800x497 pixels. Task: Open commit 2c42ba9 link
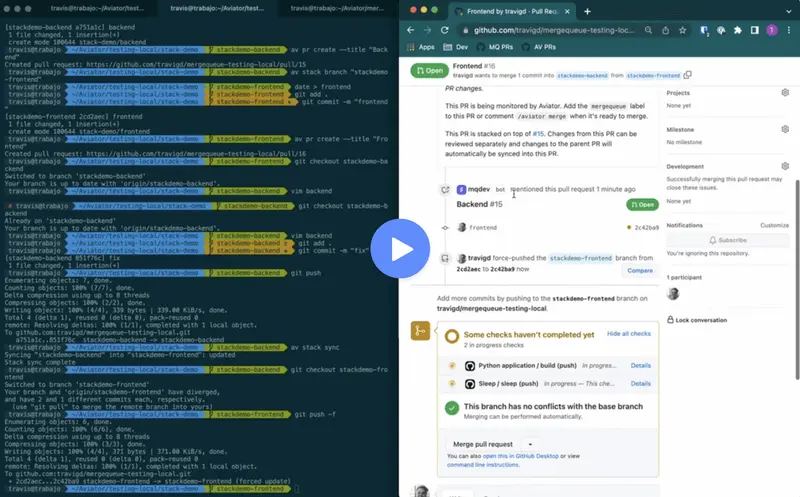(x=646, y=228)
